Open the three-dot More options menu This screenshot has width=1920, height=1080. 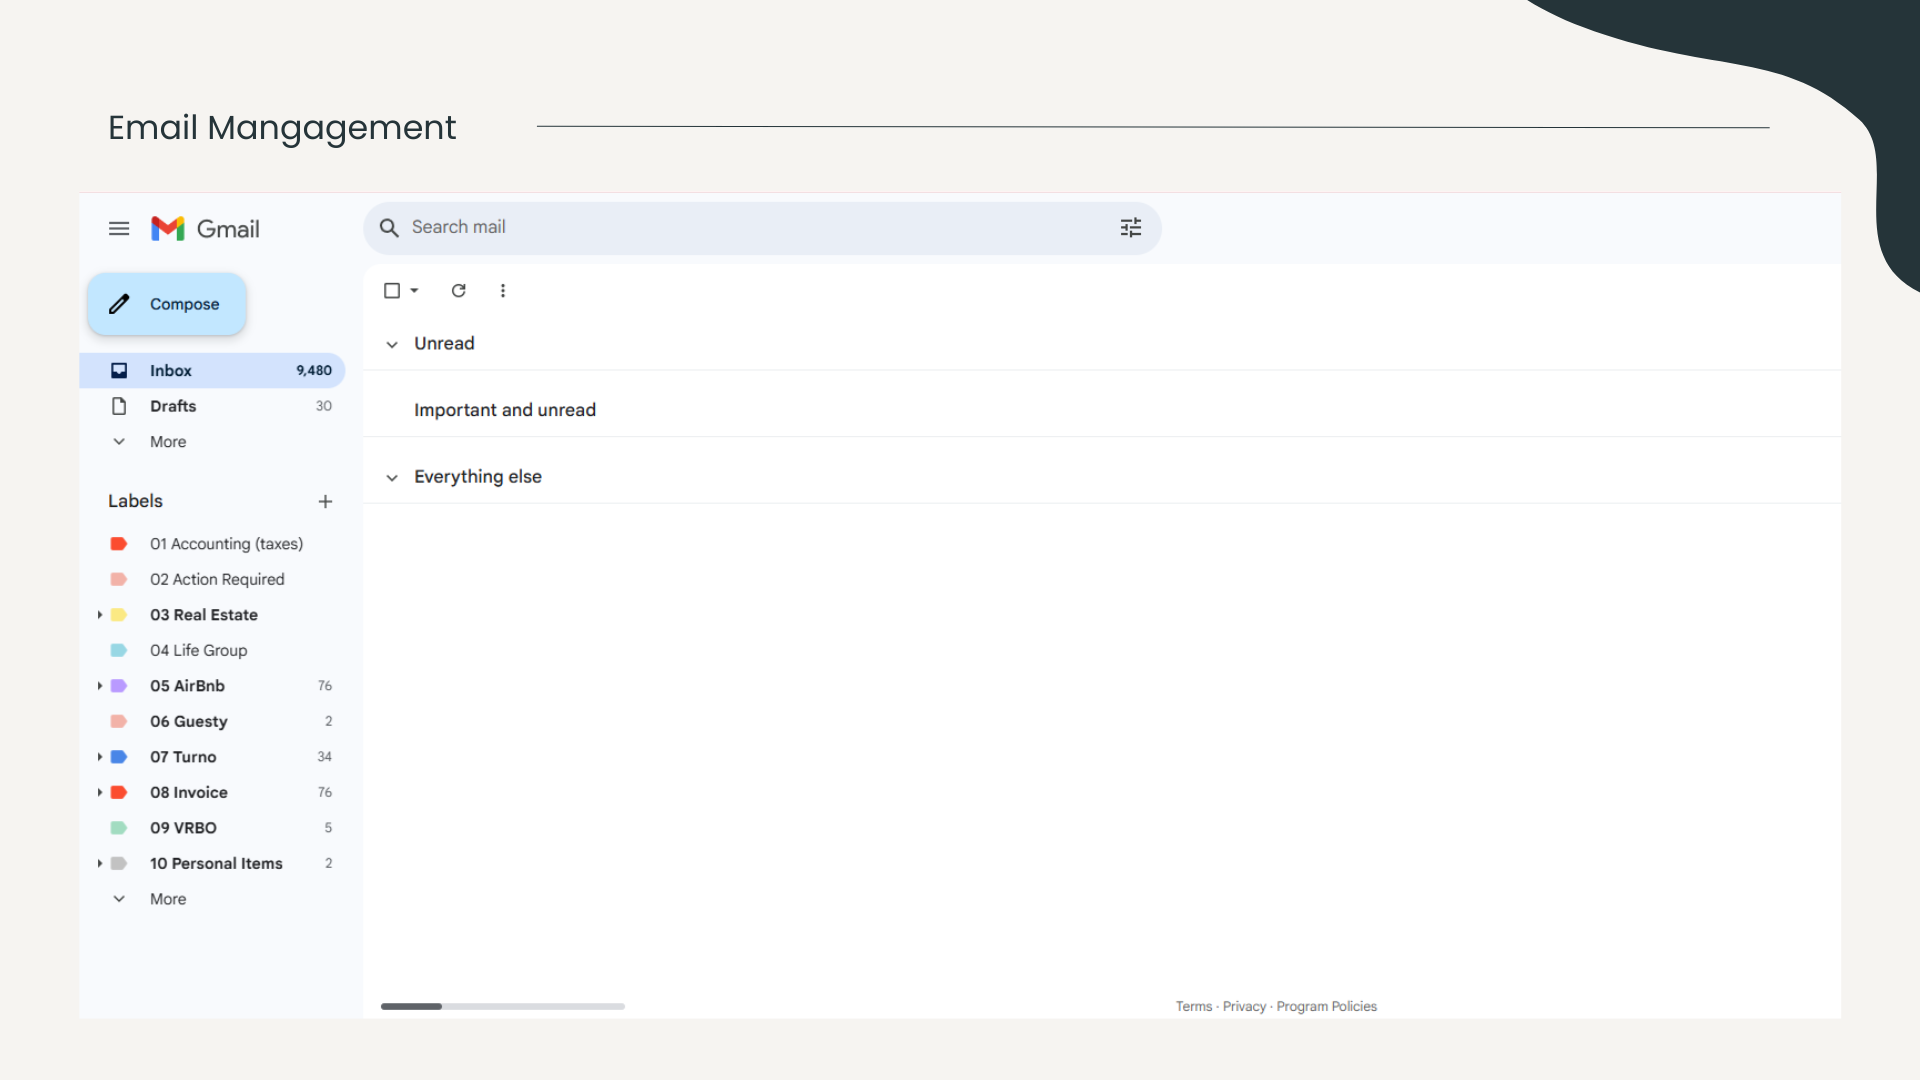pos(503,291)
